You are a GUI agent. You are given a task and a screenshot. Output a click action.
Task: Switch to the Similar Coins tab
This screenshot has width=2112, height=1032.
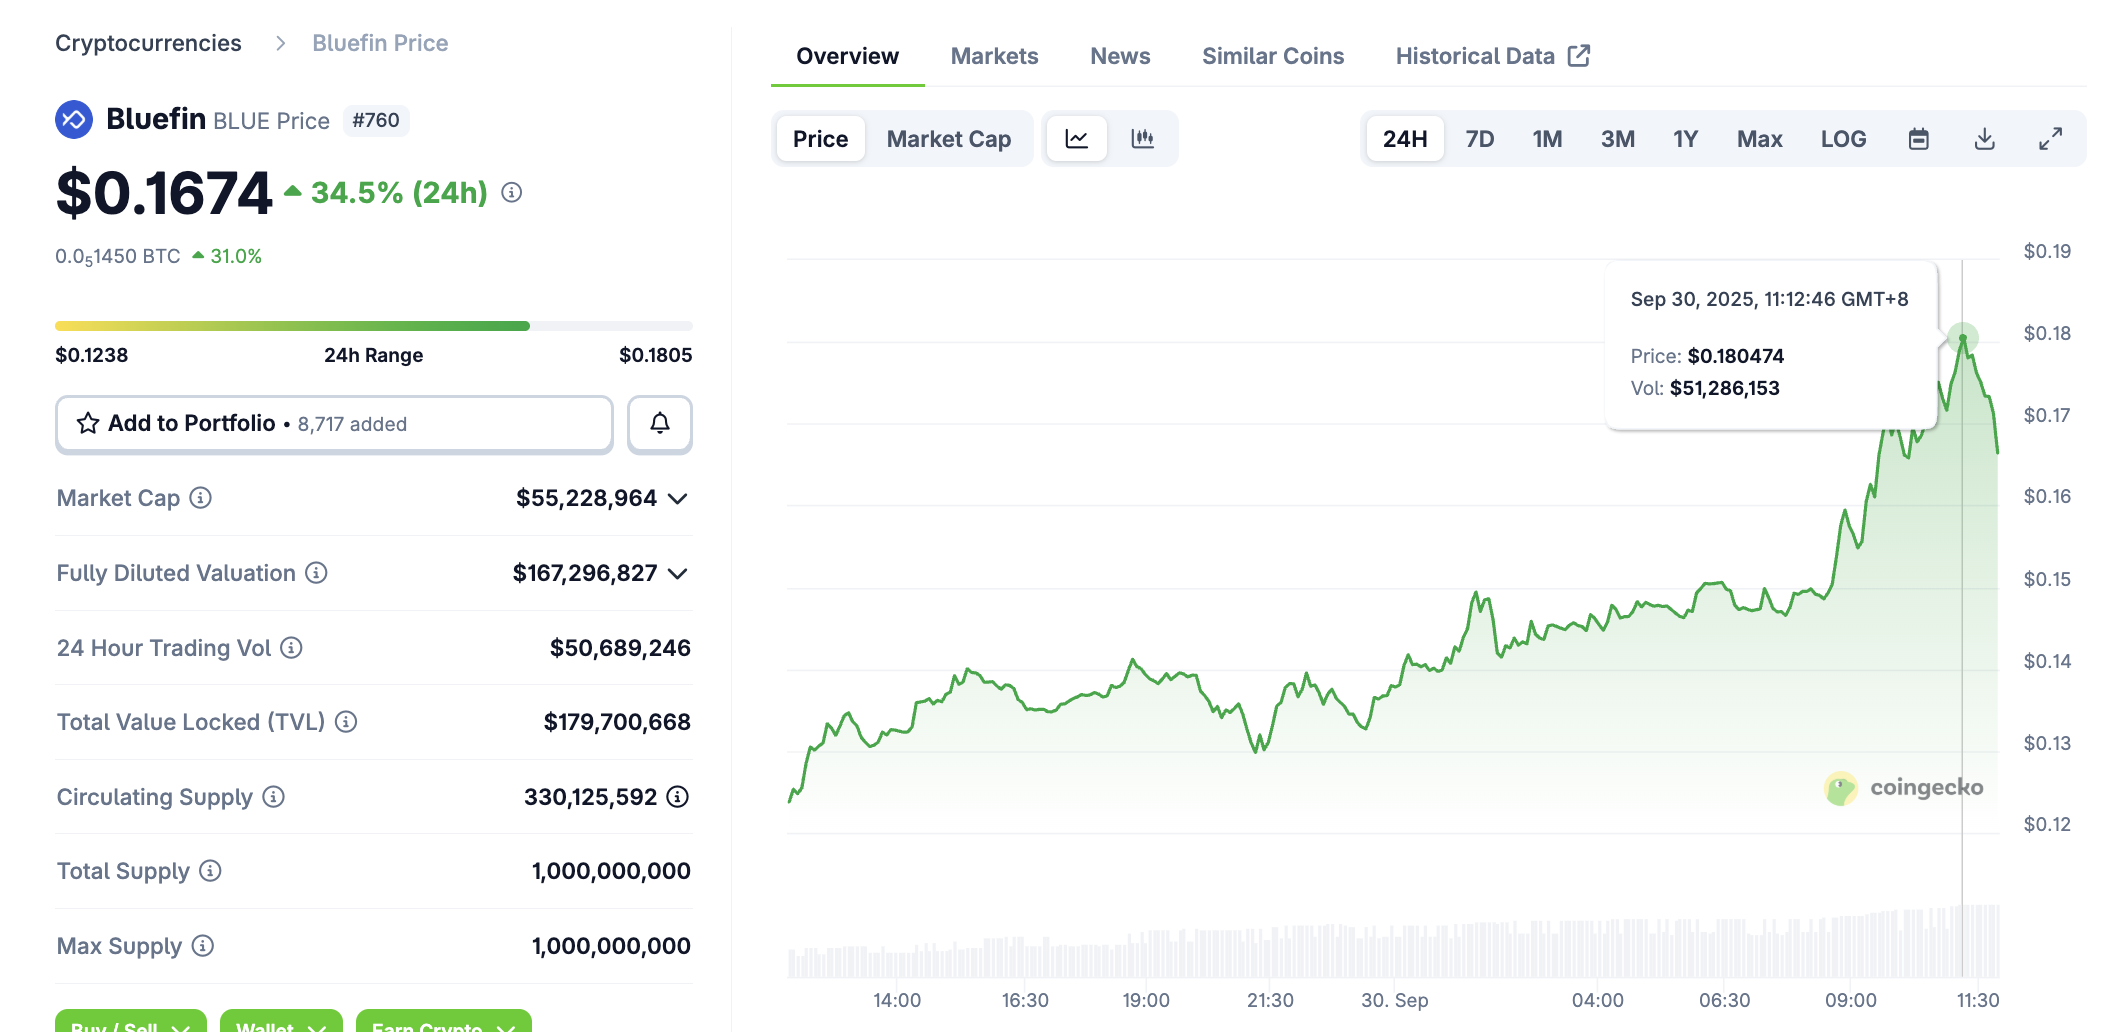[1272, 56]
